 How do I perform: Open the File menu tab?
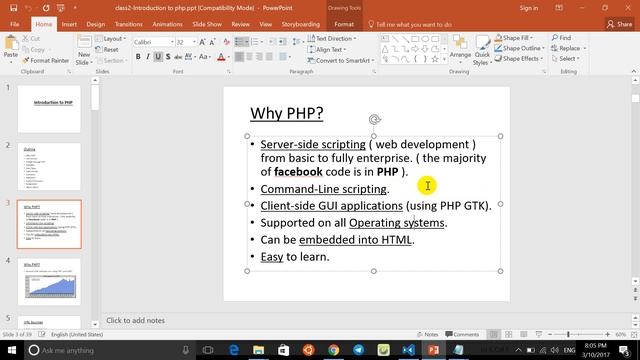click(15, 24)
